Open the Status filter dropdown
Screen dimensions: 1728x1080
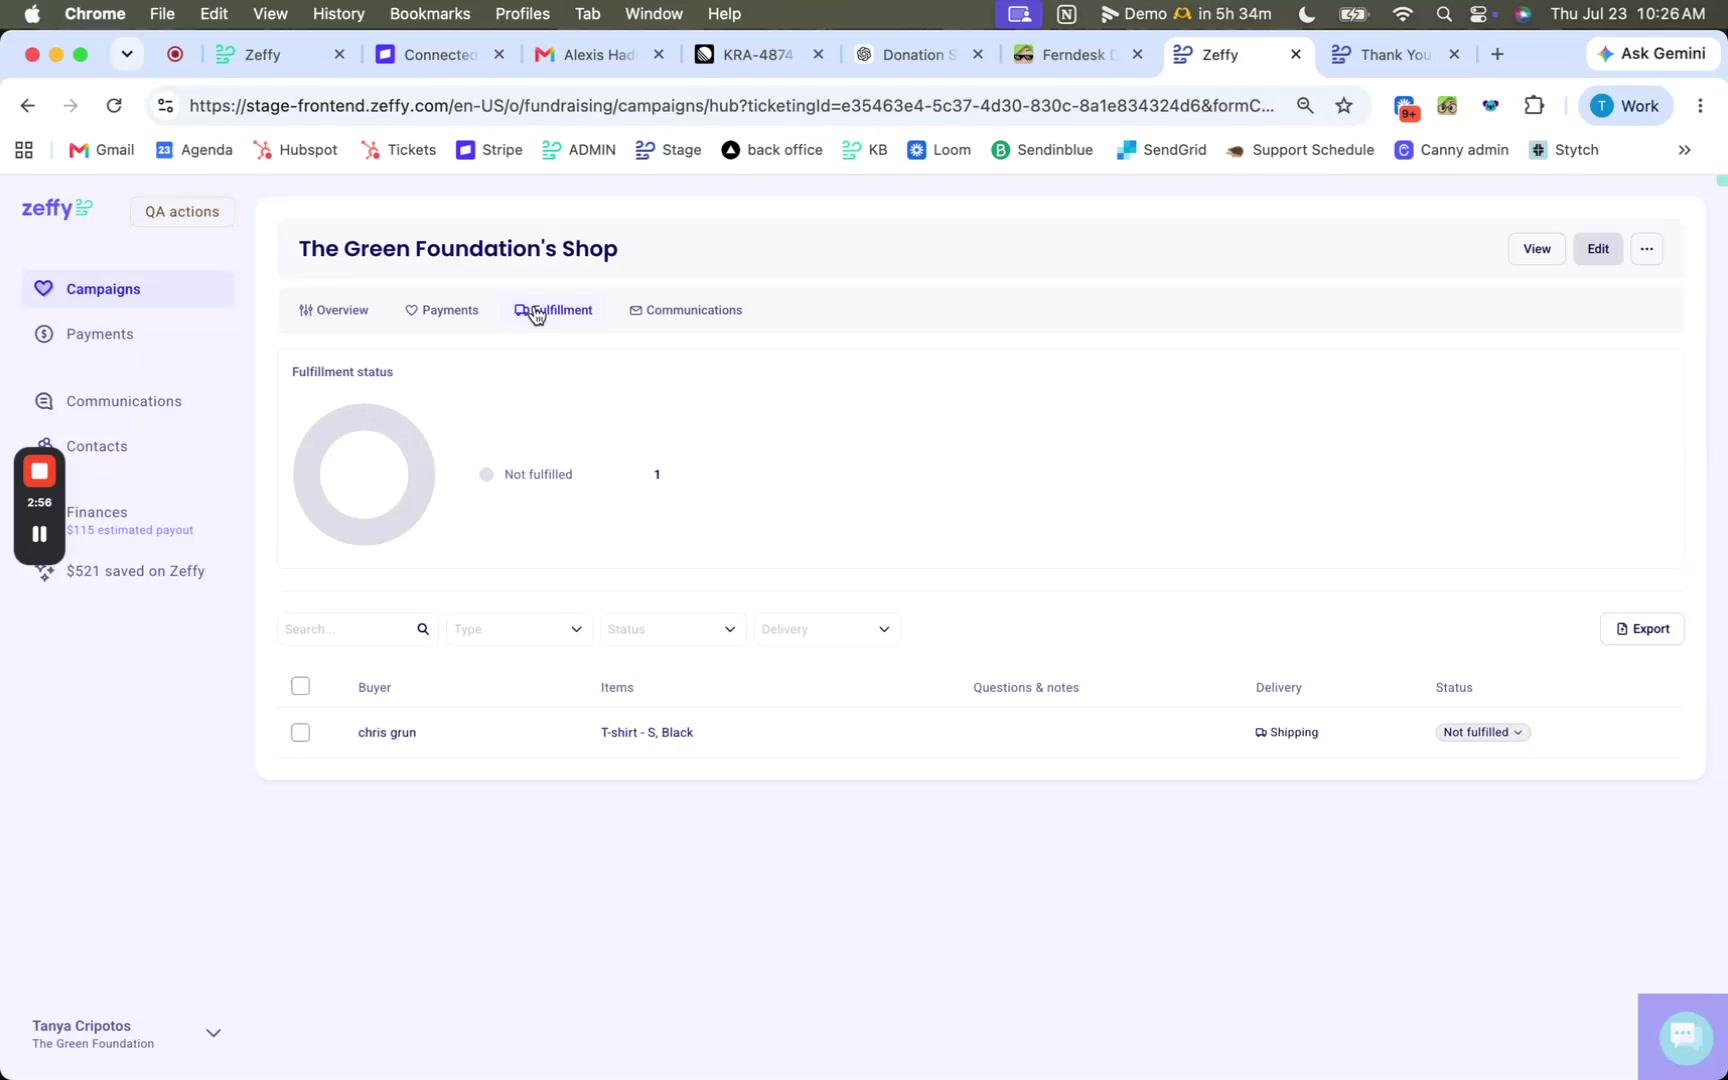point(673,629)
